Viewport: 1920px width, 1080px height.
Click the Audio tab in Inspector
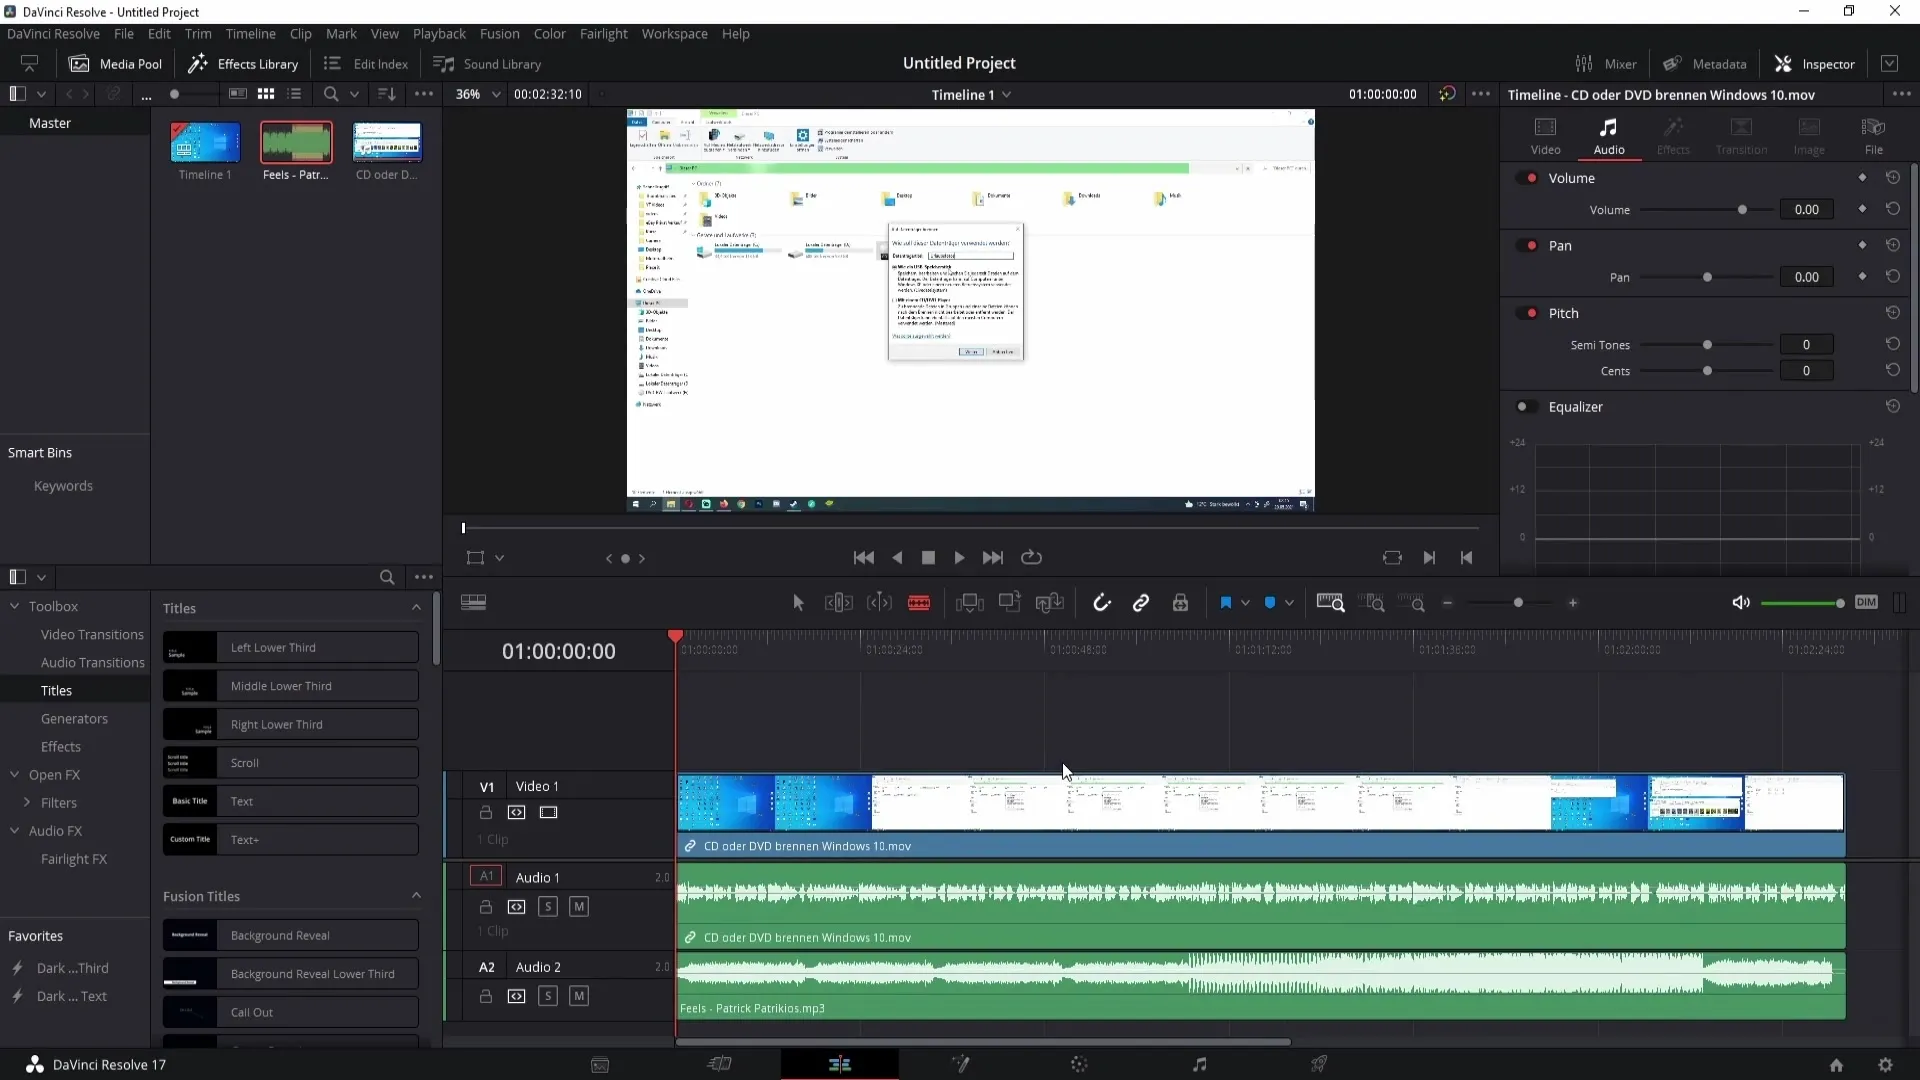(x=1610, y=133)
